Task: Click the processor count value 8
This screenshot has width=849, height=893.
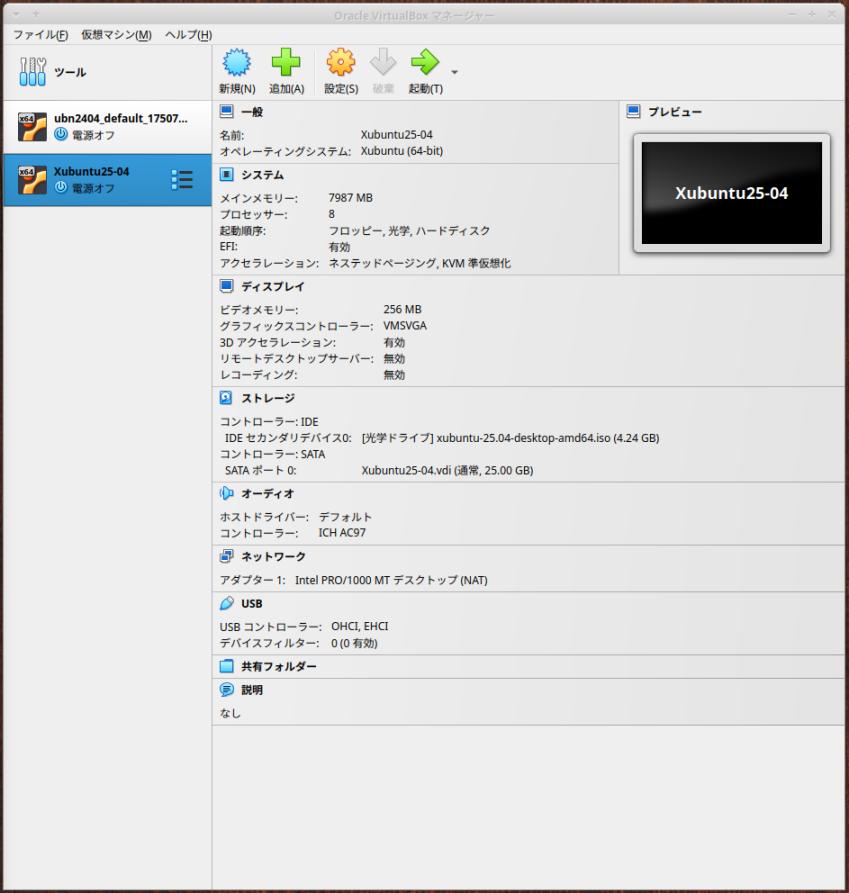Action: [331, 214]
